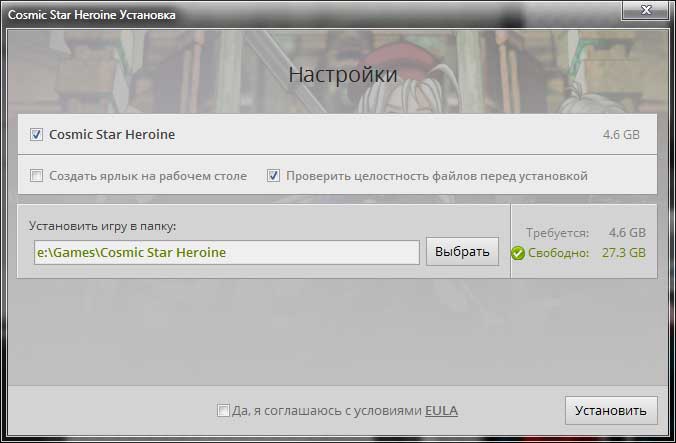Close the installer window with X
Screen dimensions: 676x443
pos(645,10)
